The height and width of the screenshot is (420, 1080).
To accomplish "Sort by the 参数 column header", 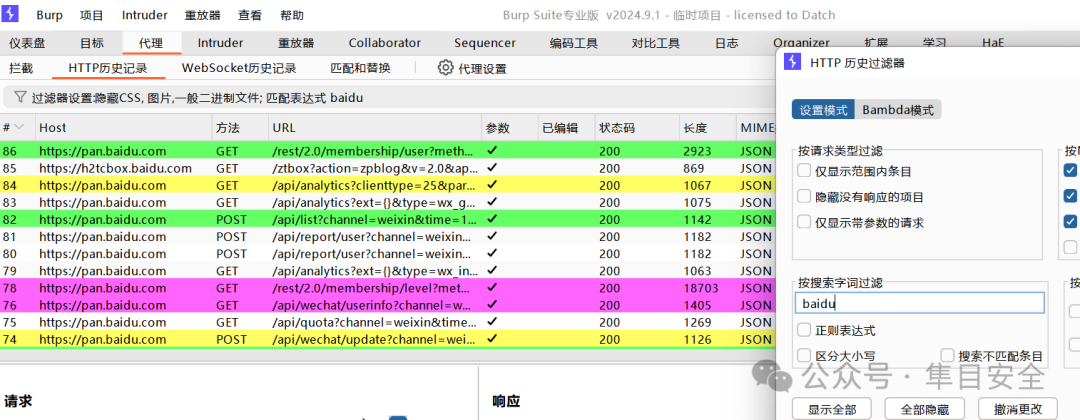I will coord(509,127).
